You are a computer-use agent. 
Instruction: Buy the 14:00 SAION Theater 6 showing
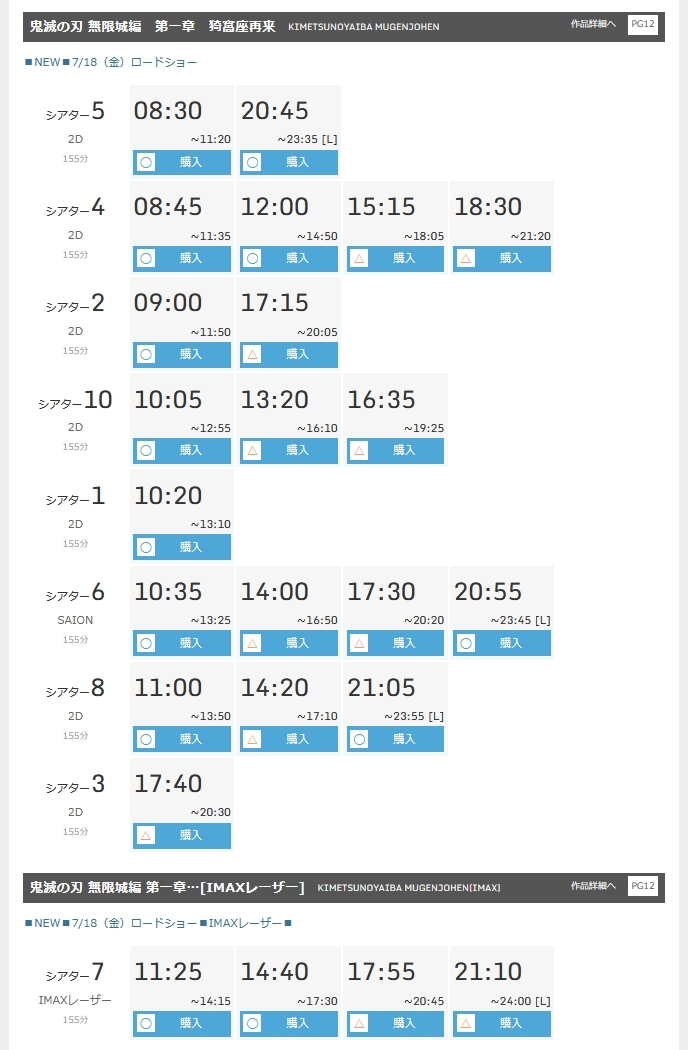tap(289, 643)
